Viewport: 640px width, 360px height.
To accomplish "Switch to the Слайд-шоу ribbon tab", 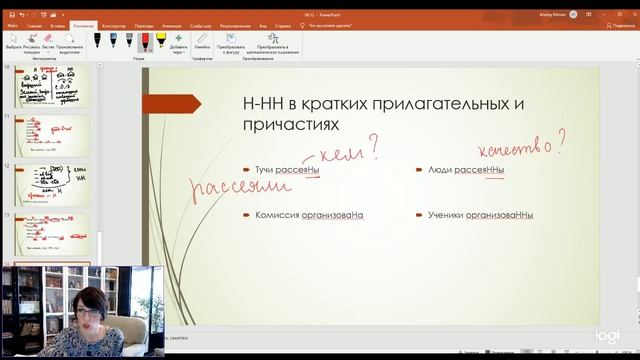I will coord(201,26).
